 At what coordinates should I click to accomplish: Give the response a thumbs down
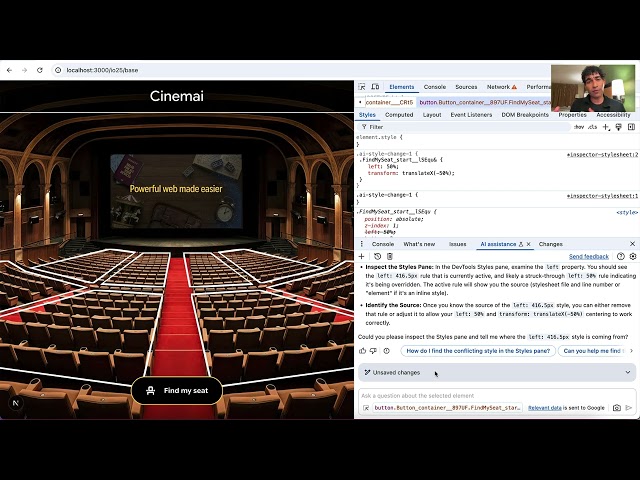tap(373, 351)
